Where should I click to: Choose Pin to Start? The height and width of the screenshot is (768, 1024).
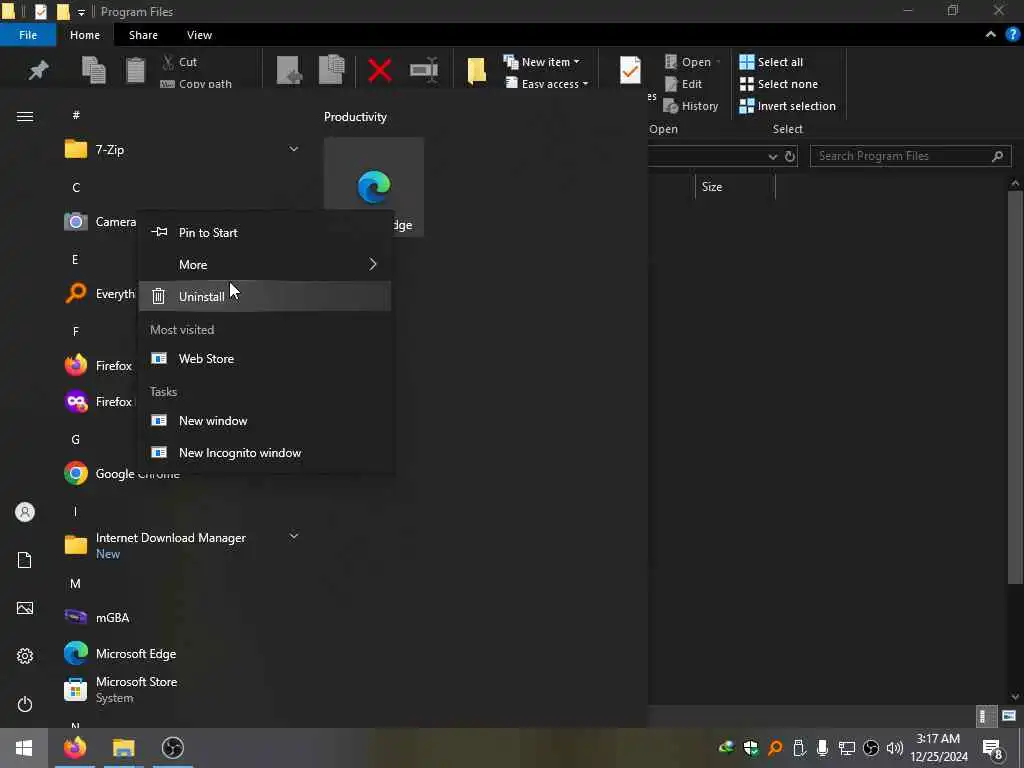pyautogui.click(x=264, y=232)
